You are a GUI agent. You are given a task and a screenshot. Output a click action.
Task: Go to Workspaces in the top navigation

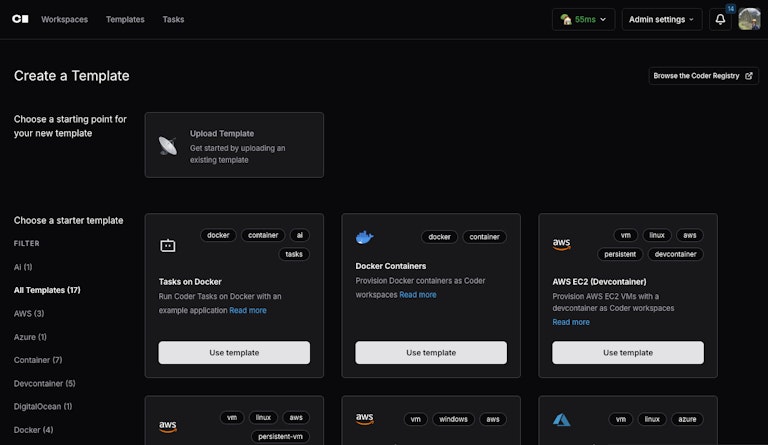click(65, 20)
